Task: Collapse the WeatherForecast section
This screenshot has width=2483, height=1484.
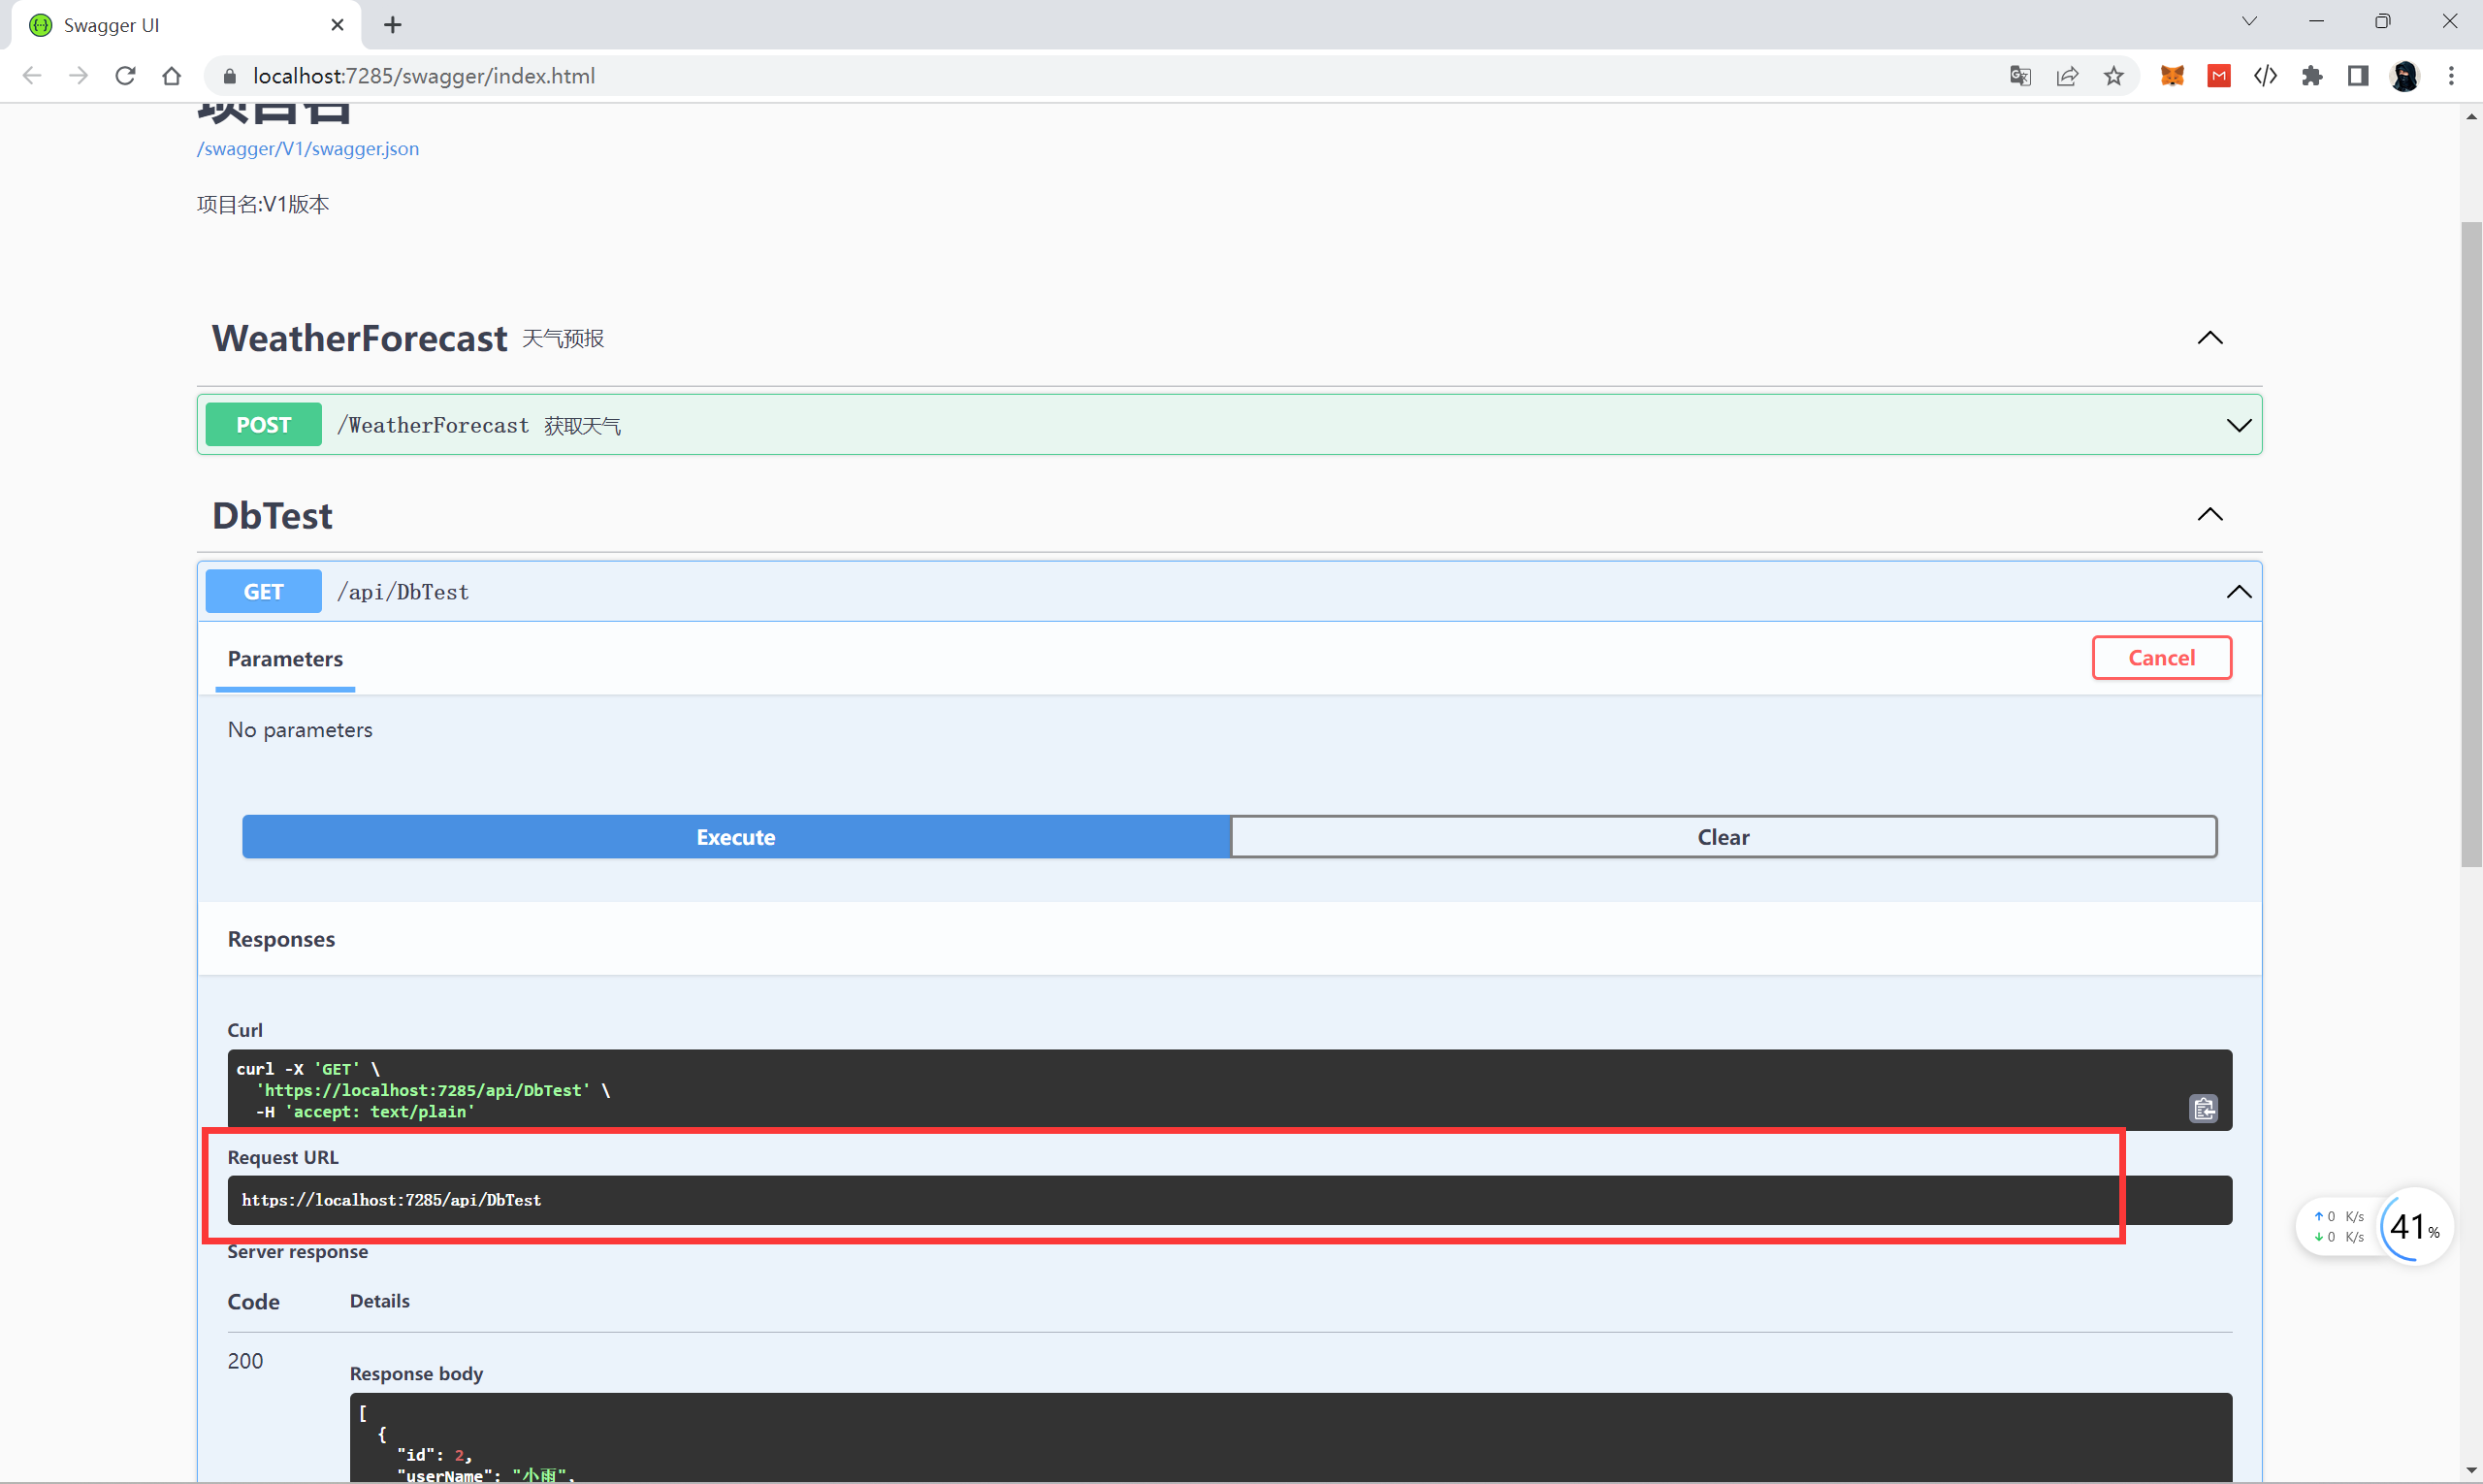Action: [2209, 338]
